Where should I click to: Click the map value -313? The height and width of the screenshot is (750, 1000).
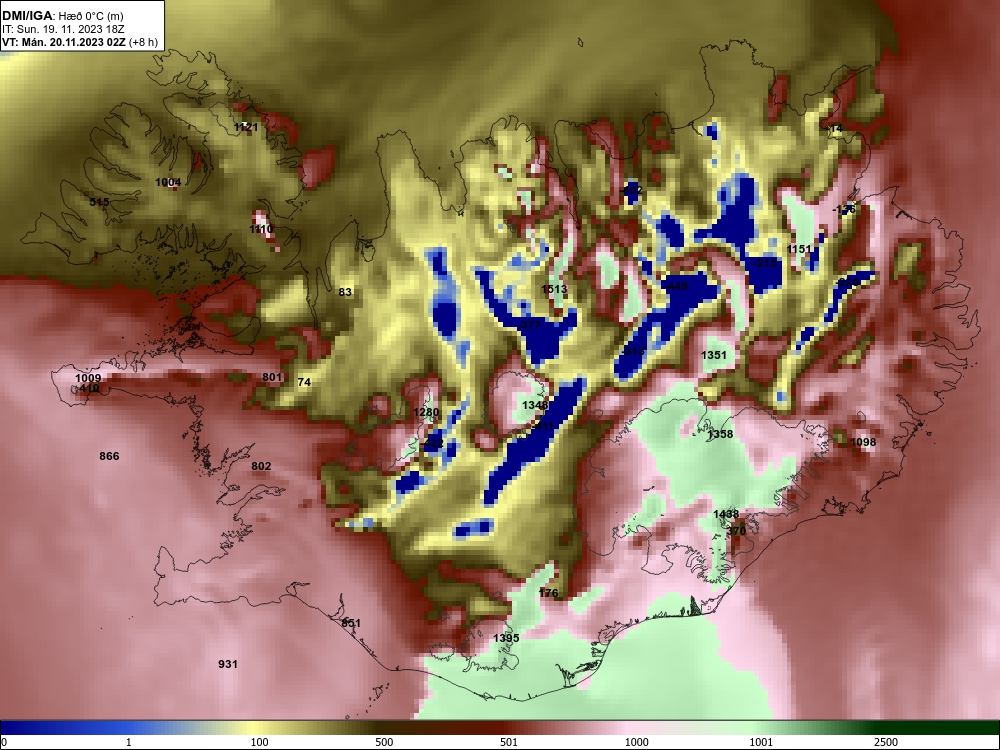tap(633, 351)
